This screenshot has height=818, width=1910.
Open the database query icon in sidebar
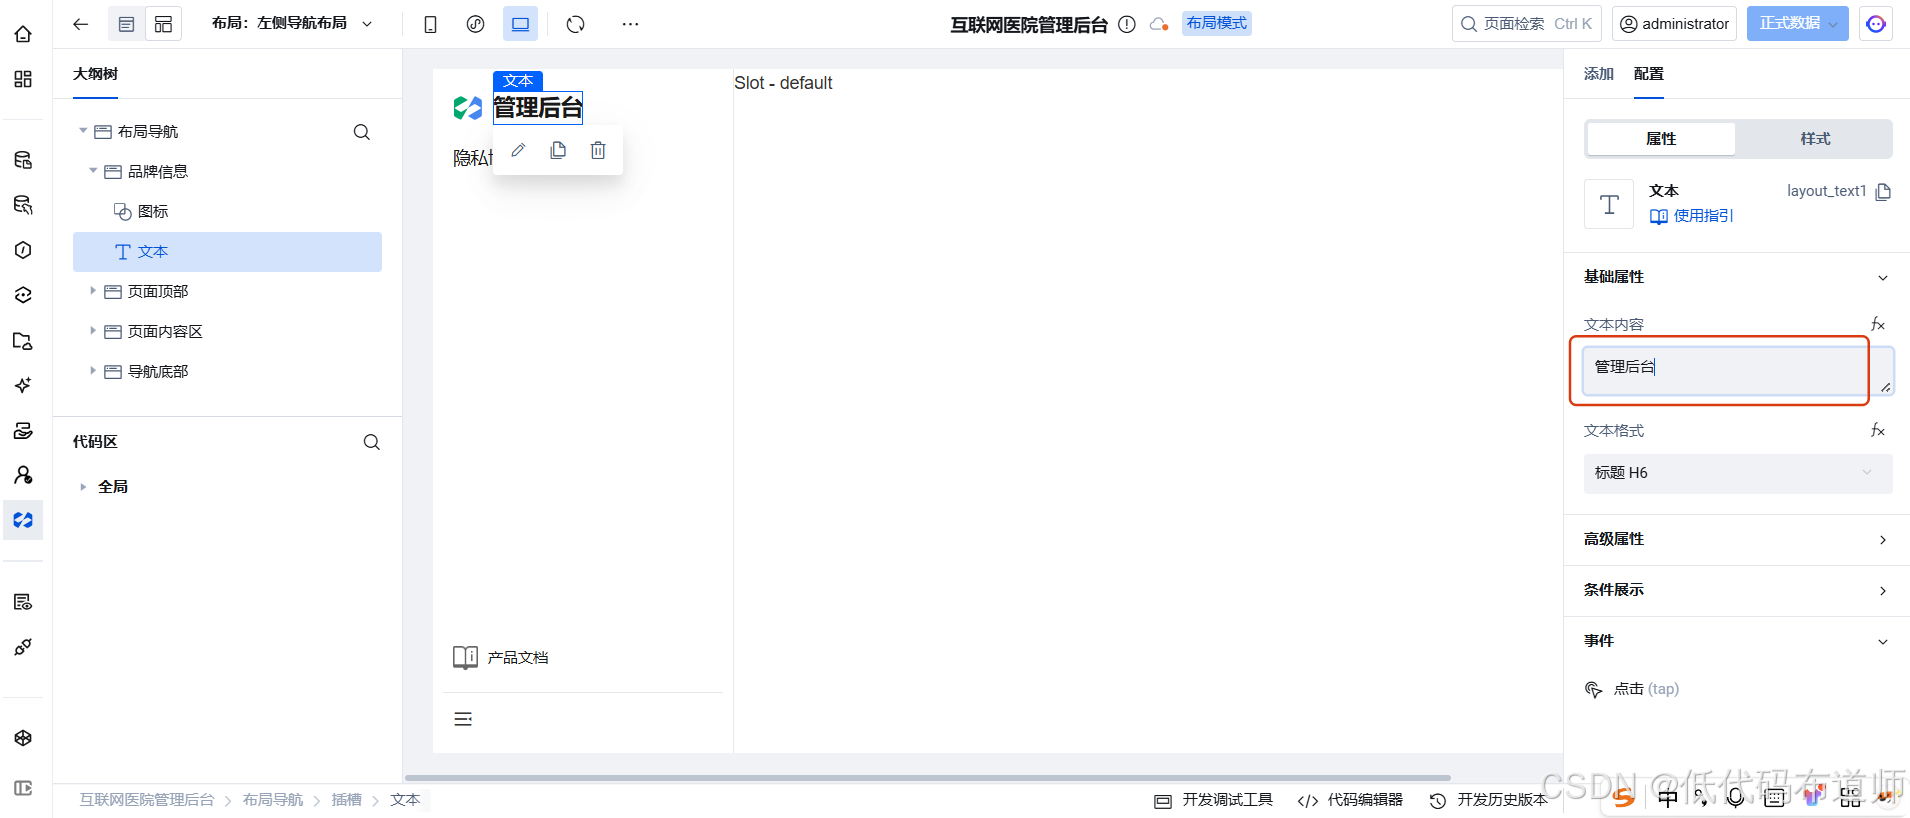coord(23,205)
